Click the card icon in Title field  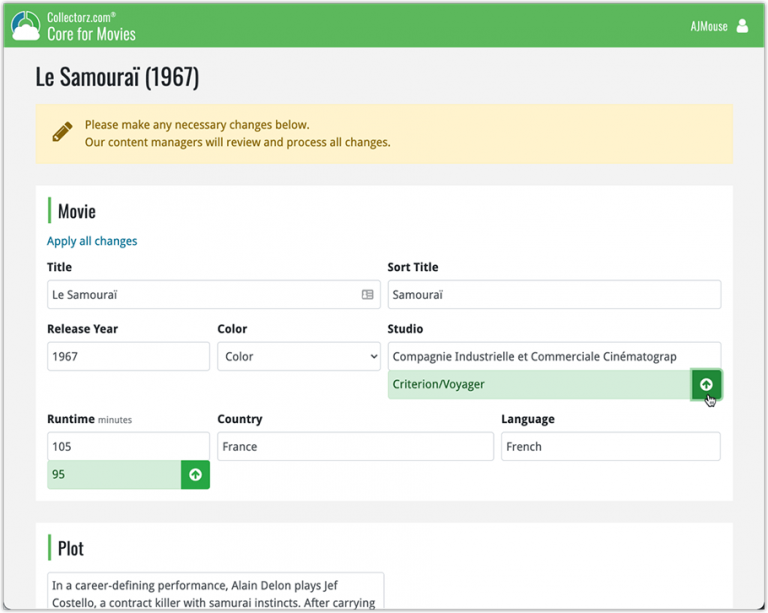pyautogui.click(x=367, y=294)
